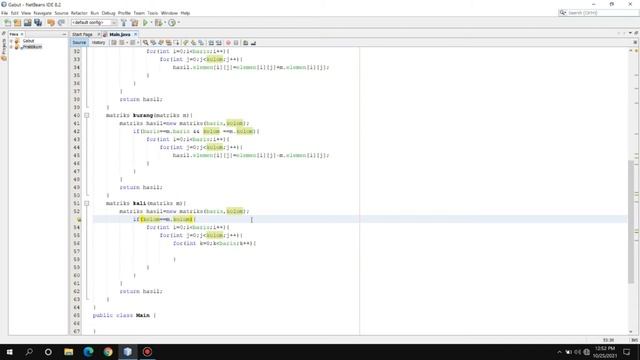Open the default config dropdown
Screen dimensions: 640x360
pos(94,22)
